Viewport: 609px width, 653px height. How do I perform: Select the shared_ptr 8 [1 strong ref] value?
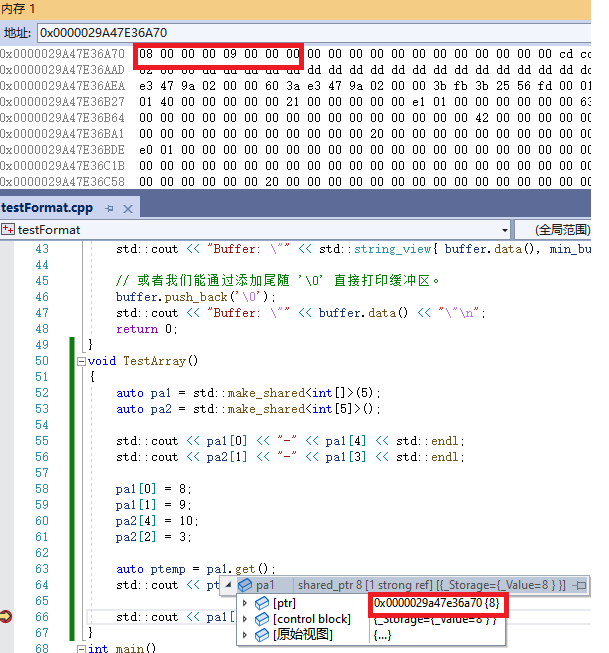(x=432, y=585)
